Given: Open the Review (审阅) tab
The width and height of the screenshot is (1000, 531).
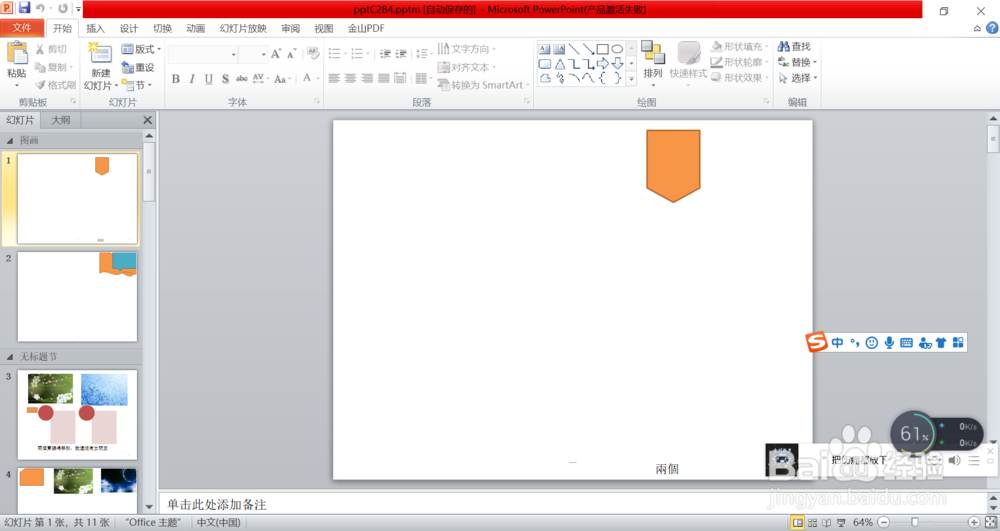Looking at the screenshot, I should point(290,28).
